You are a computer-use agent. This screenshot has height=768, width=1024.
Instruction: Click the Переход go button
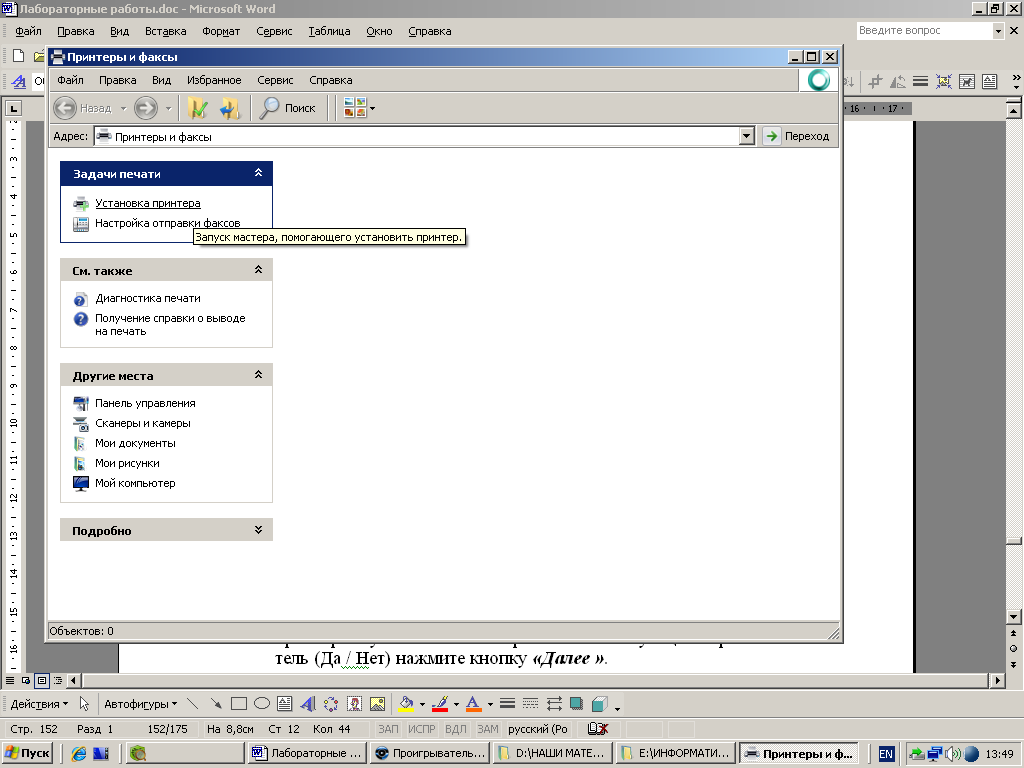tap(798, 136)
